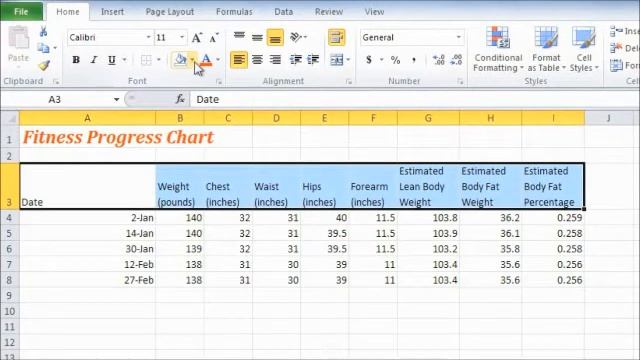This screenshot has height=360, width=640.
Task: Center the cell text horizontally
Action: (257, 60)
